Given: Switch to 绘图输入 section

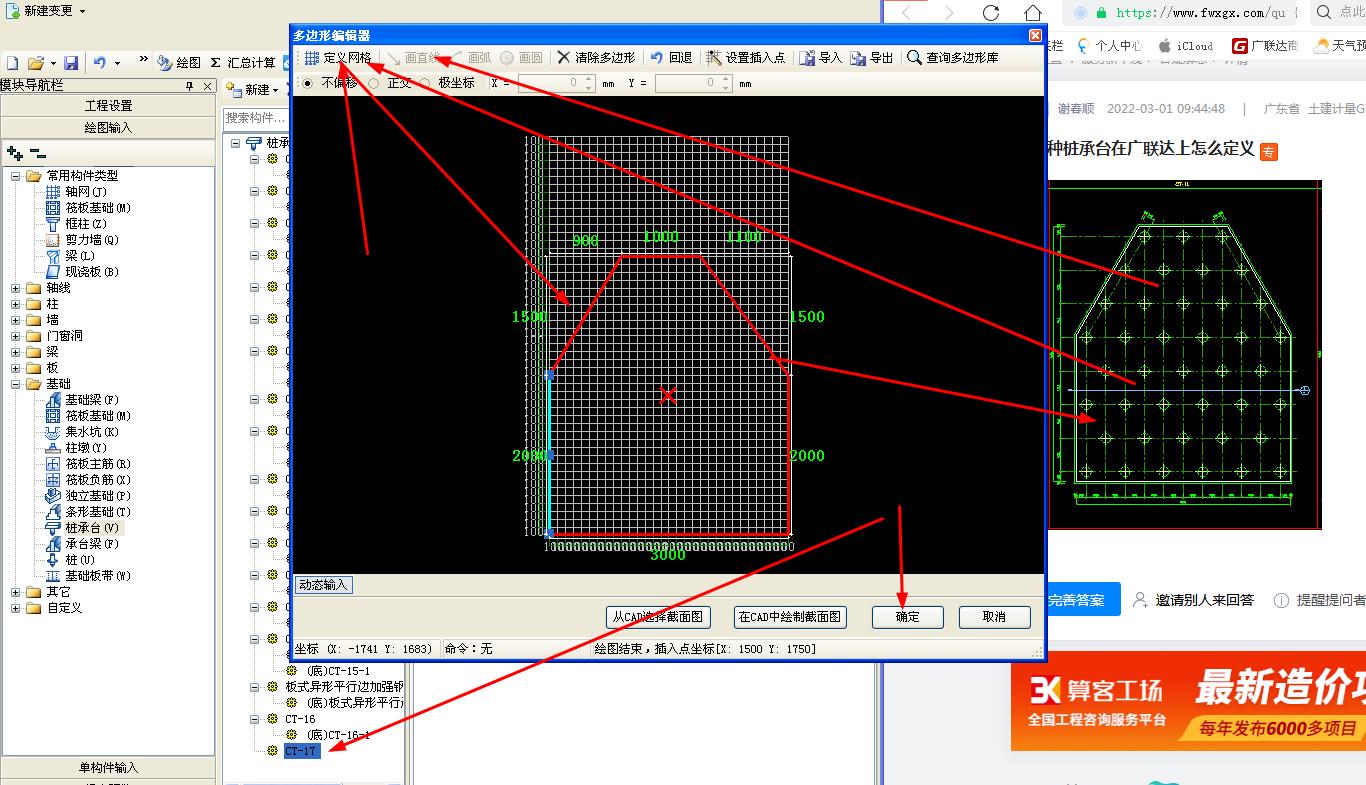Looking at the screenshot, I should pyautogui.click(x=108, y=128).
